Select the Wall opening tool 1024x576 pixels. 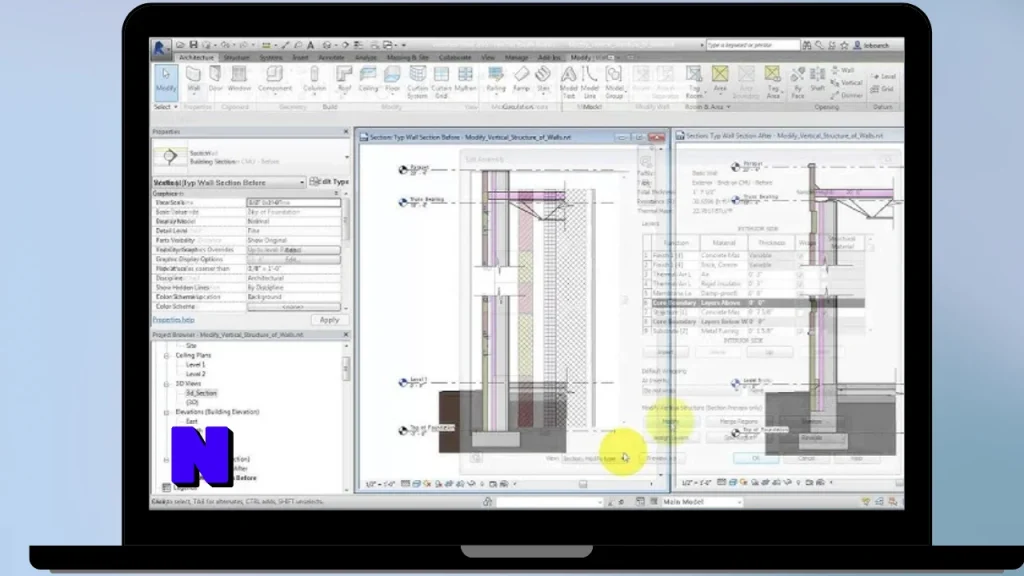coord(842,70)
